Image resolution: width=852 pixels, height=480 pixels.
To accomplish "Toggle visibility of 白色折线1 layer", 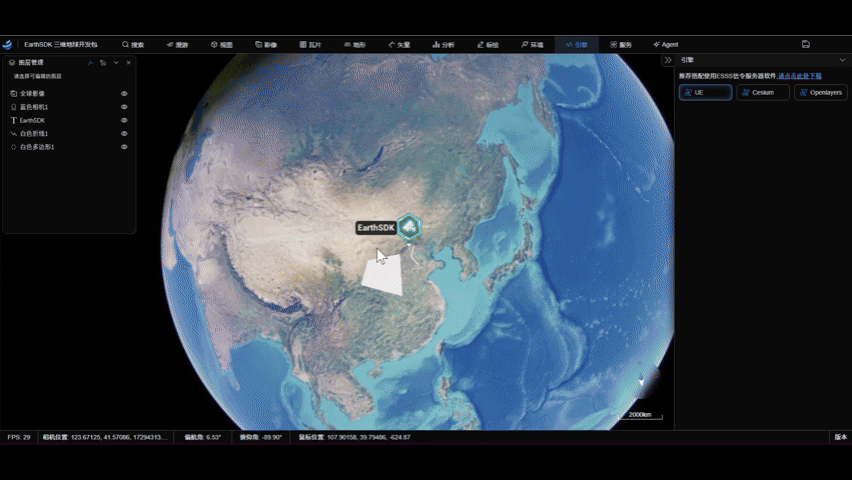I will point(124,133).
